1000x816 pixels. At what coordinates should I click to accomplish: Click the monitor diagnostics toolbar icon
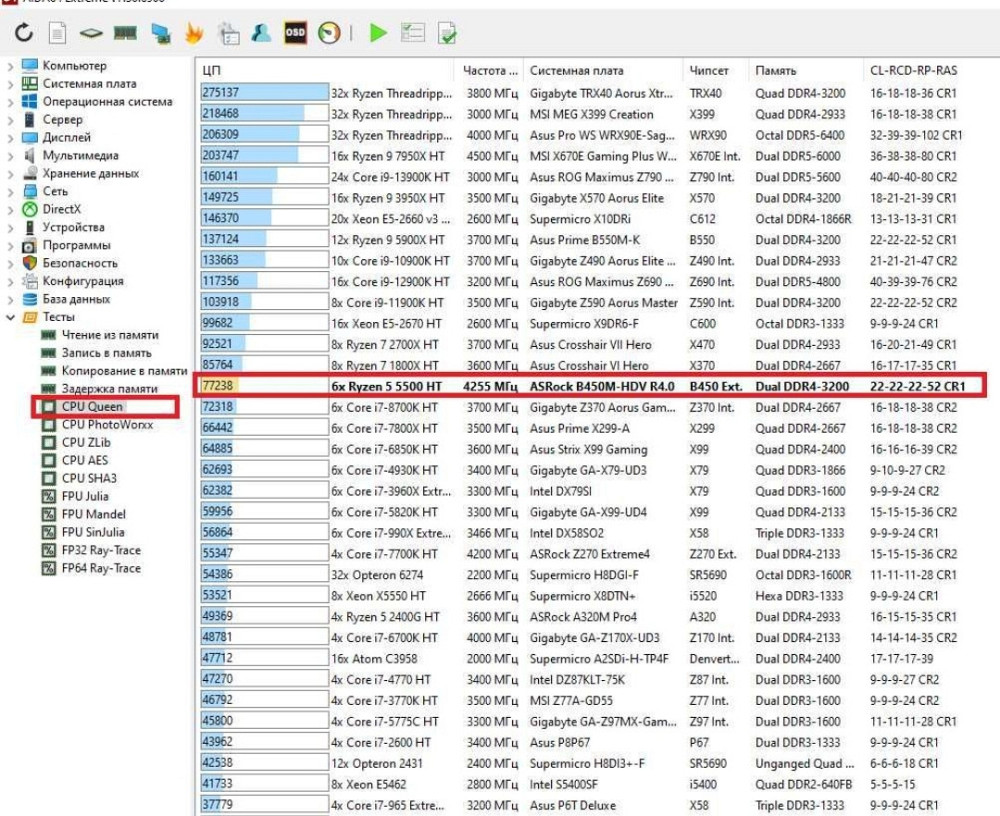coord(160,34)
